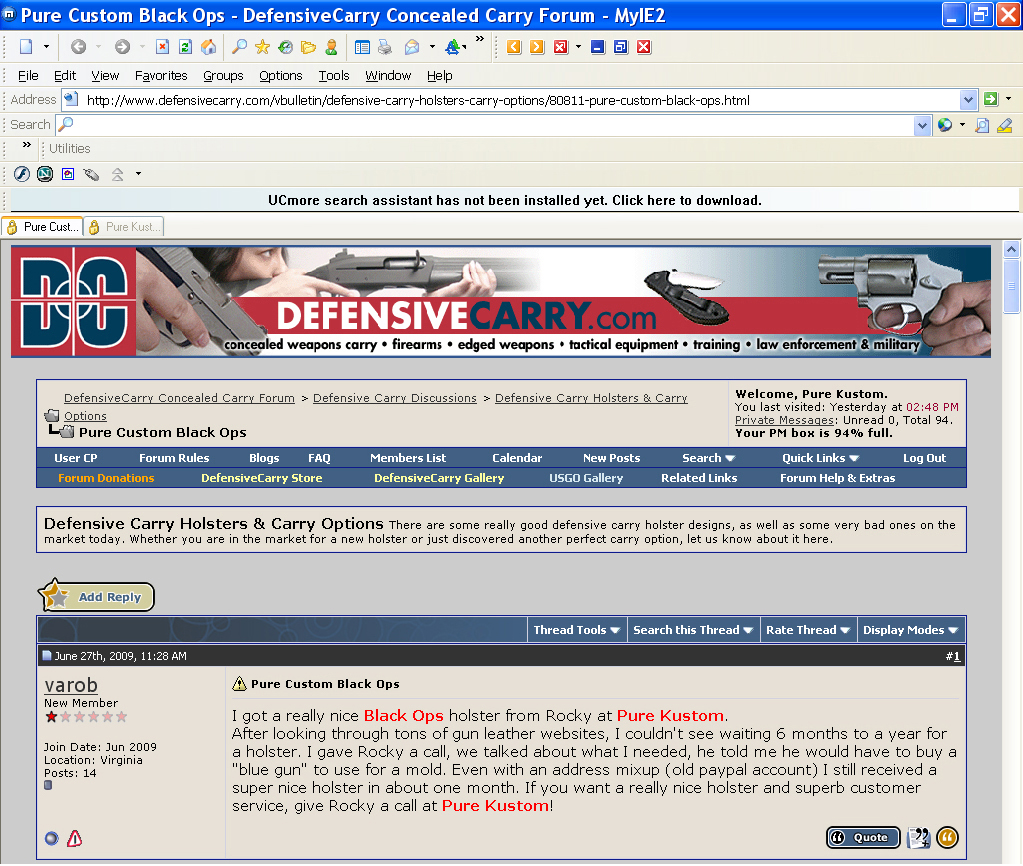This screenshot has height=866, width=1023.
Task: Click the green N icon in utilities bar
Action: pos(45,174)
